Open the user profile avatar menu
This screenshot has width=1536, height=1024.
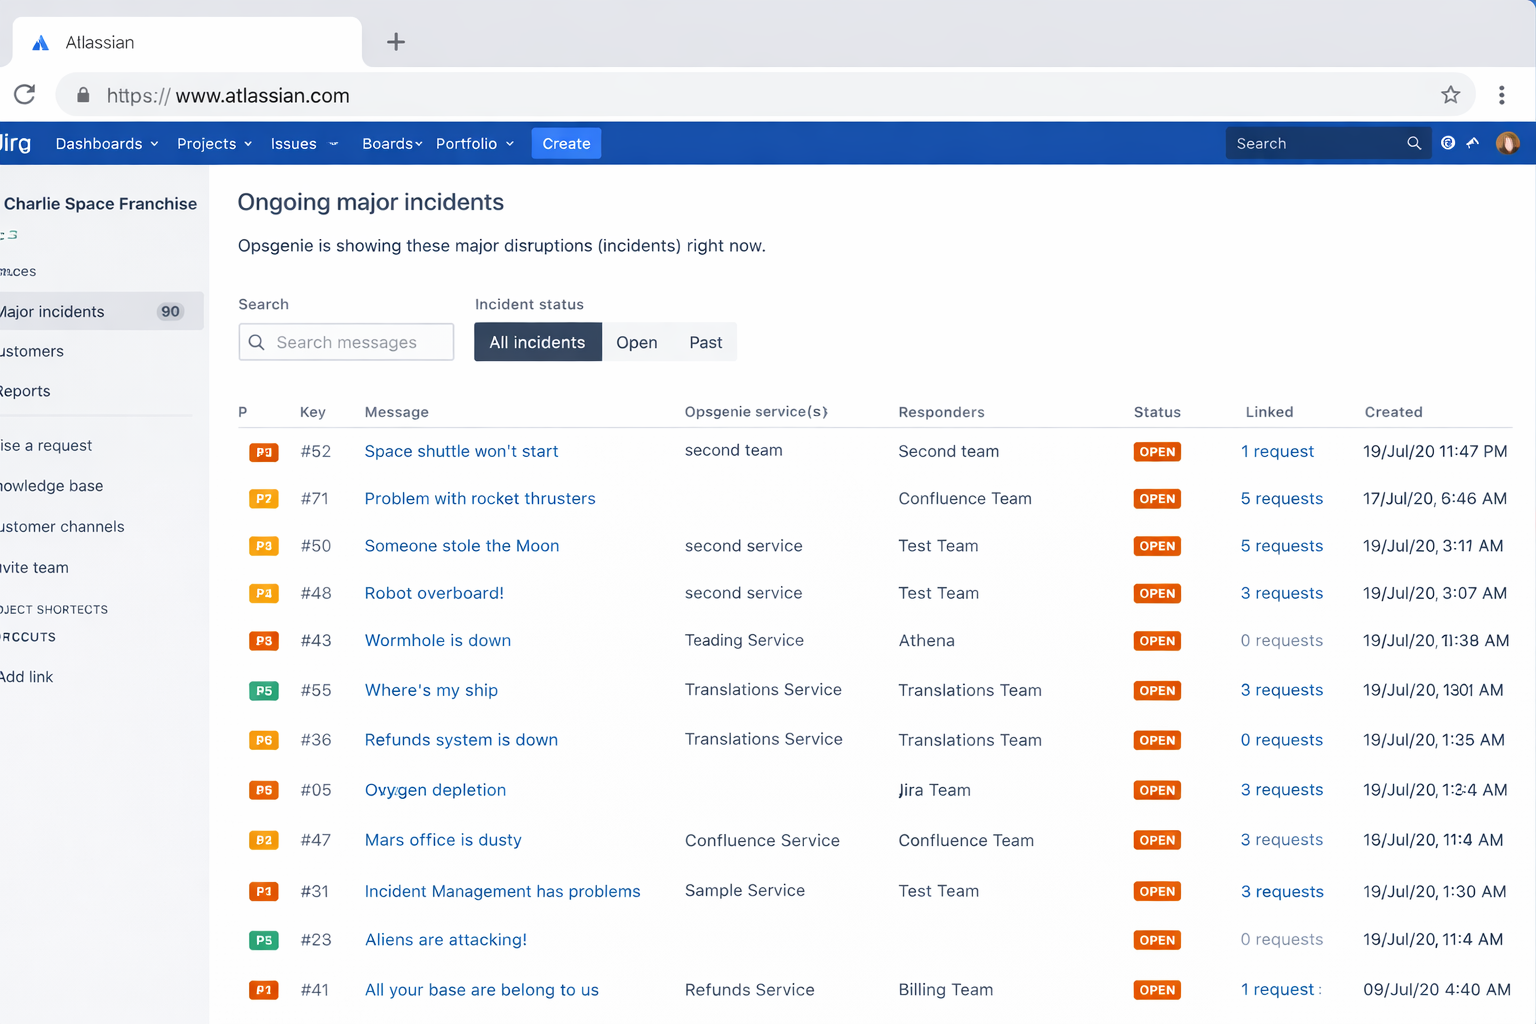pos(1507,143)
